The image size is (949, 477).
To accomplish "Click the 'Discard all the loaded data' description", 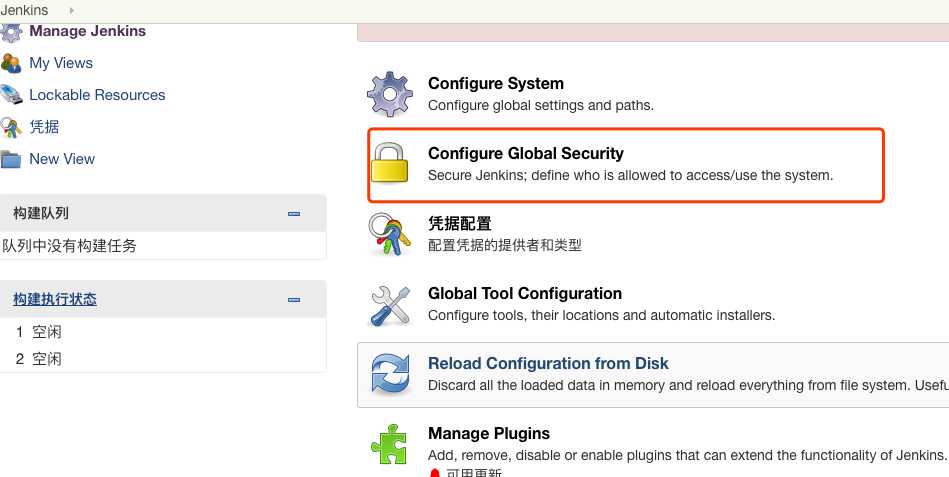I will pos(688,386).
